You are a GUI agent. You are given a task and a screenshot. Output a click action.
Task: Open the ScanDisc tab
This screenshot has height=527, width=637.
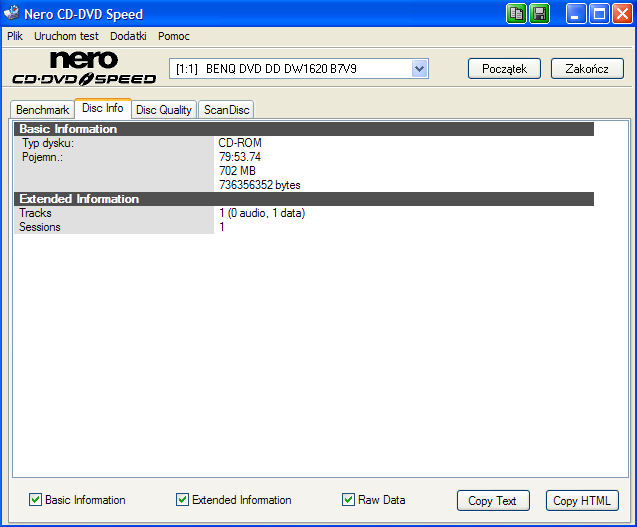click(x=226, y=110)
